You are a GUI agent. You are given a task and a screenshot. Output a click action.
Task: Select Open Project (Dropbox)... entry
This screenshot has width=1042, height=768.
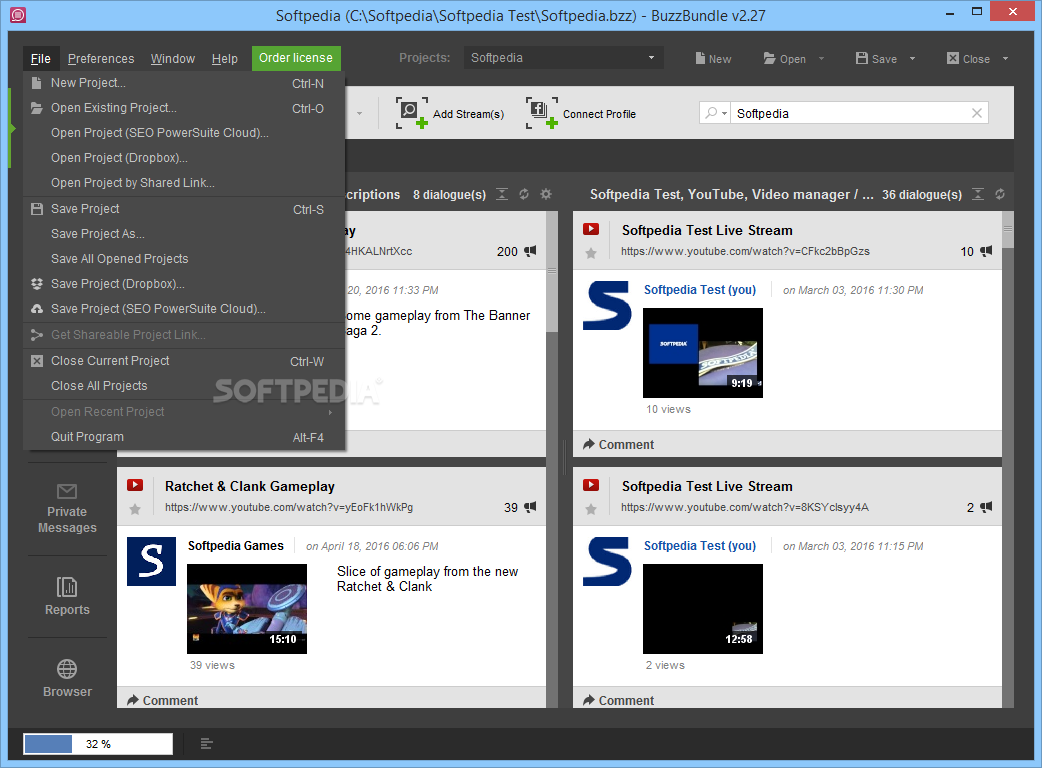184,158
